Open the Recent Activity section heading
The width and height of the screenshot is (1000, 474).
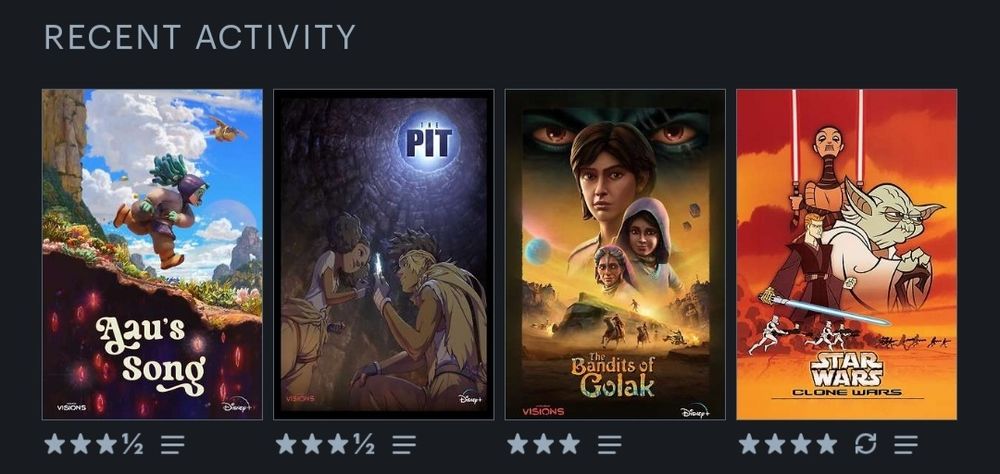pos(200,37)
